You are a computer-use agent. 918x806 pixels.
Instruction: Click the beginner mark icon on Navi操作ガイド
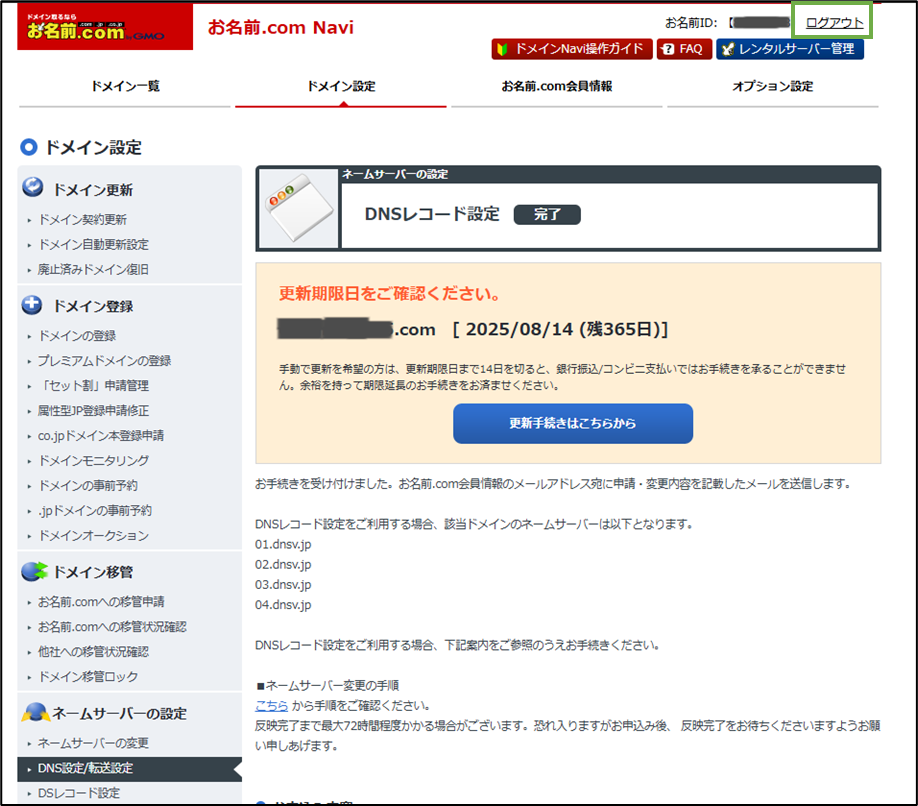pos(502,49)
